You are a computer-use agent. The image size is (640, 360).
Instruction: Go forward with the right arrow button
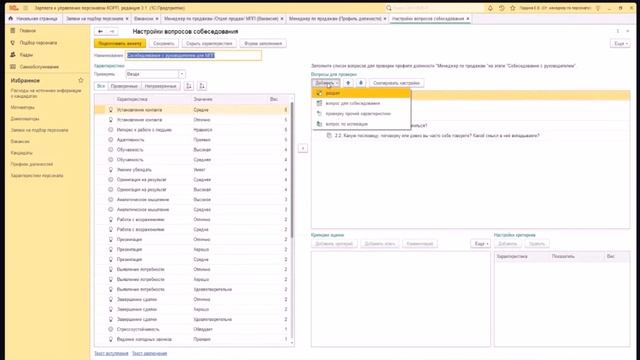[112, 31]
